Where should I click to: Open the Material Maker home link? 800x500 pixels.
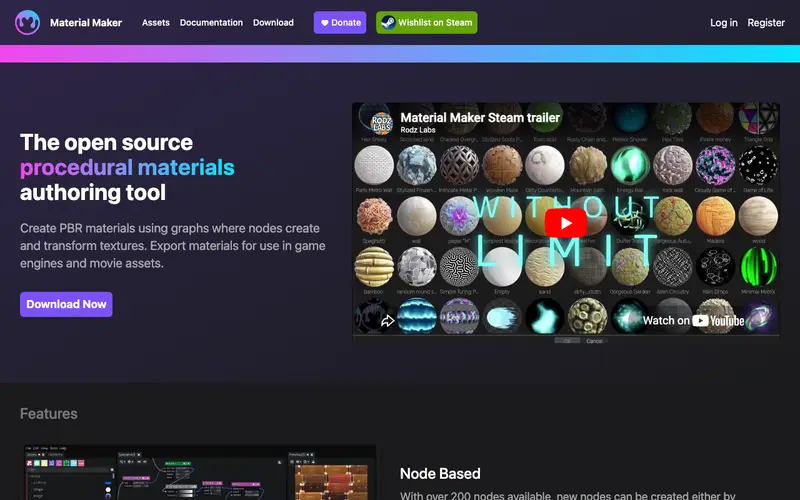[86, 22]
